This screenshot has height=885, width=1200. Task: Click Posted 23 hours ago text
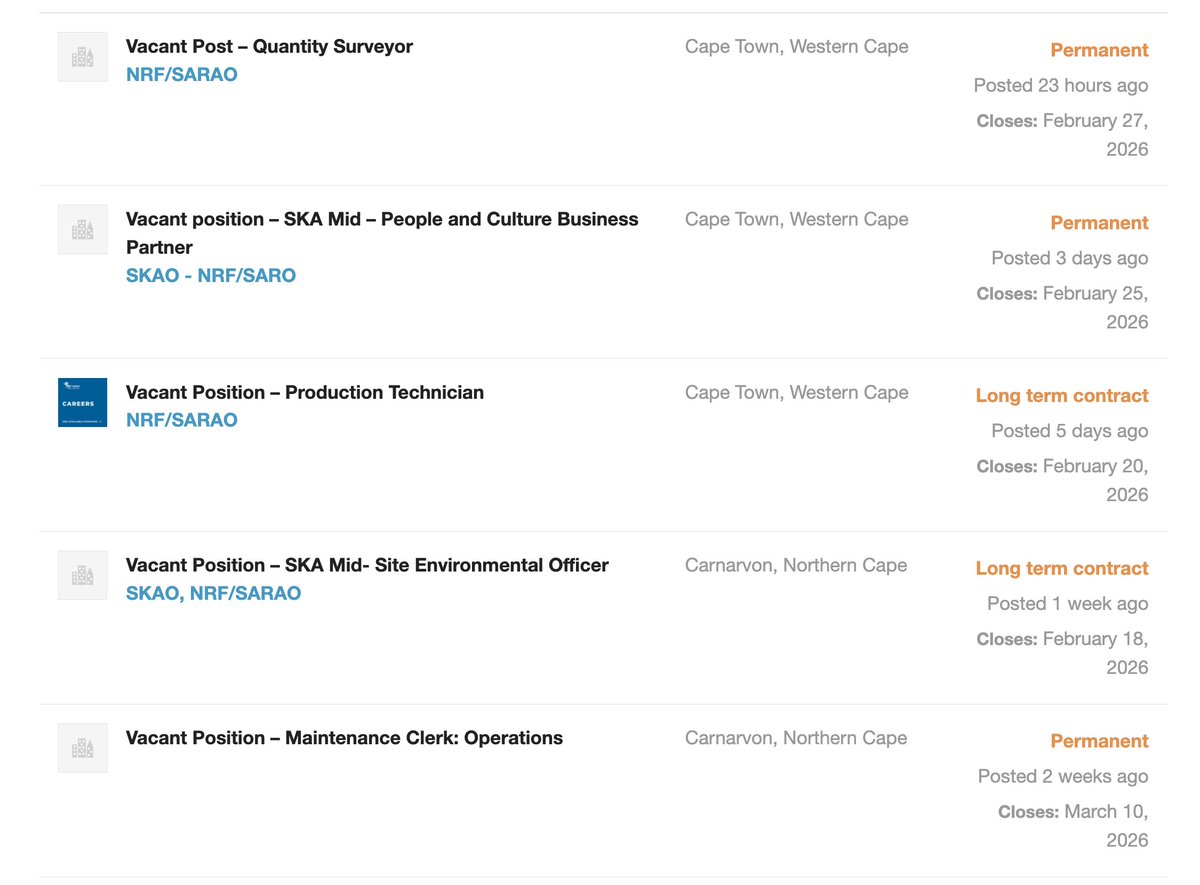(x=1061, y=86)
